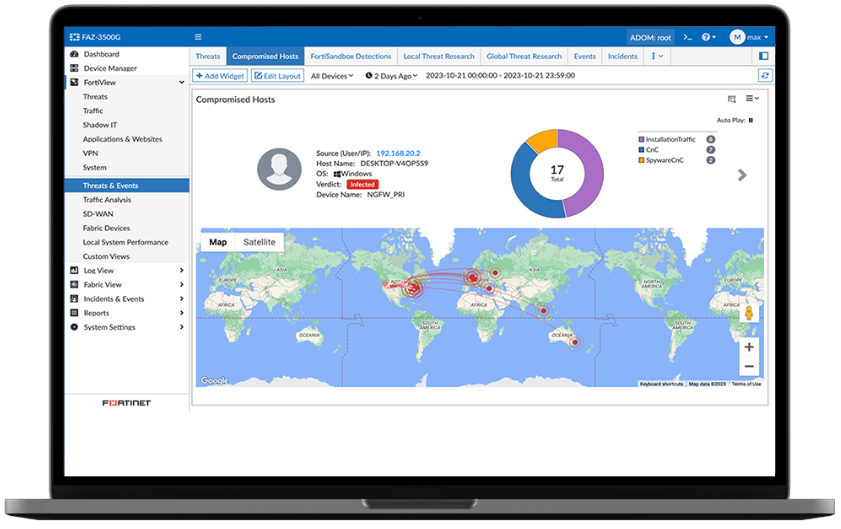Open the All Devices dropdown
This screenshot has width=841, height=529.
pyautogui.click(x=332, y=76)
